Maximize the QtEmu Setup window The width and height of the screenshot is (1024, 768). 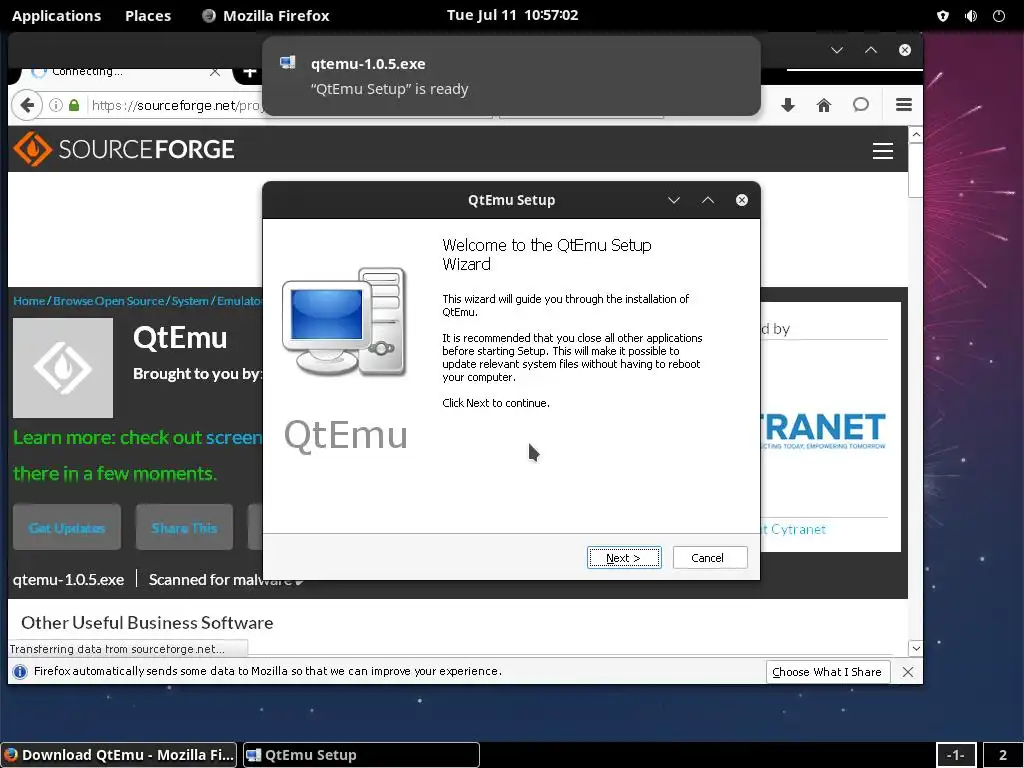(708, 200)
